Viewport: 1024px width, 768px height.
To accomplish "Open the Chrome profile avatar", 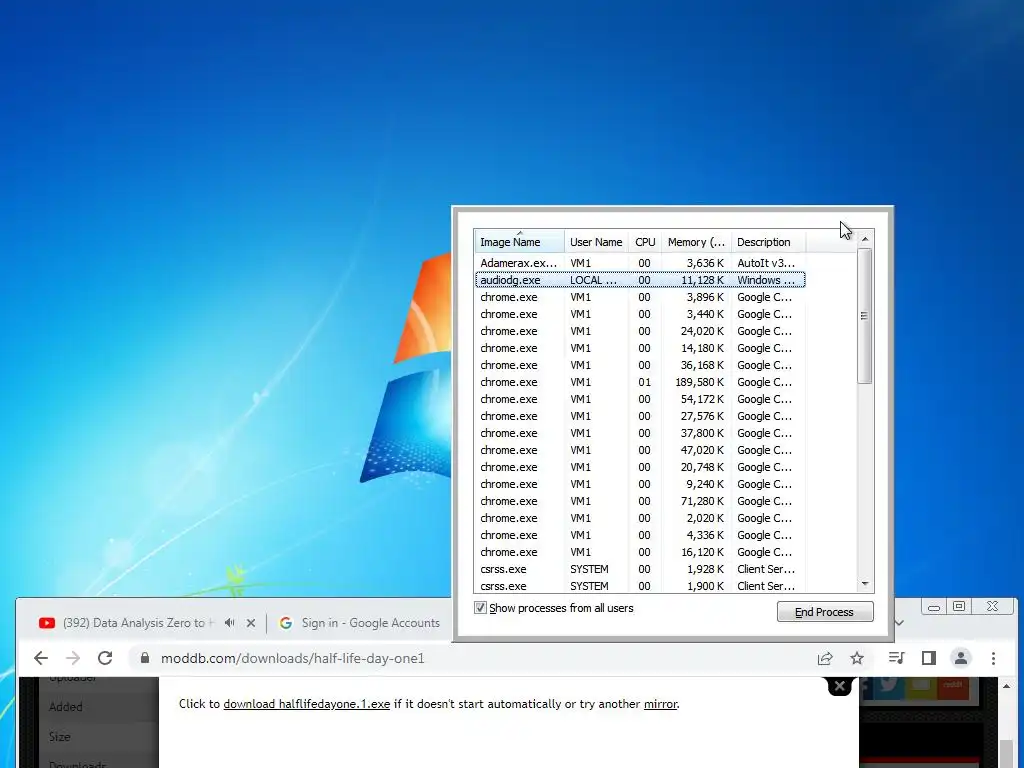I will tap(961, 658).
